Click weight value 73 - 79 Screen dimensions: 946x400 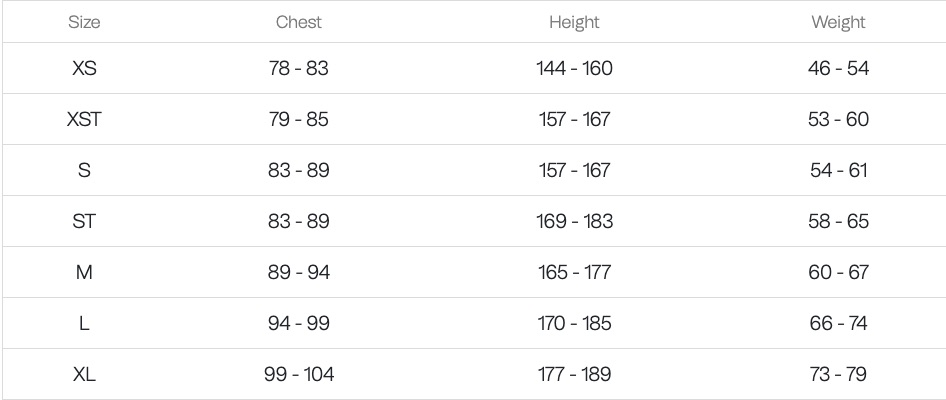point(838,375)
